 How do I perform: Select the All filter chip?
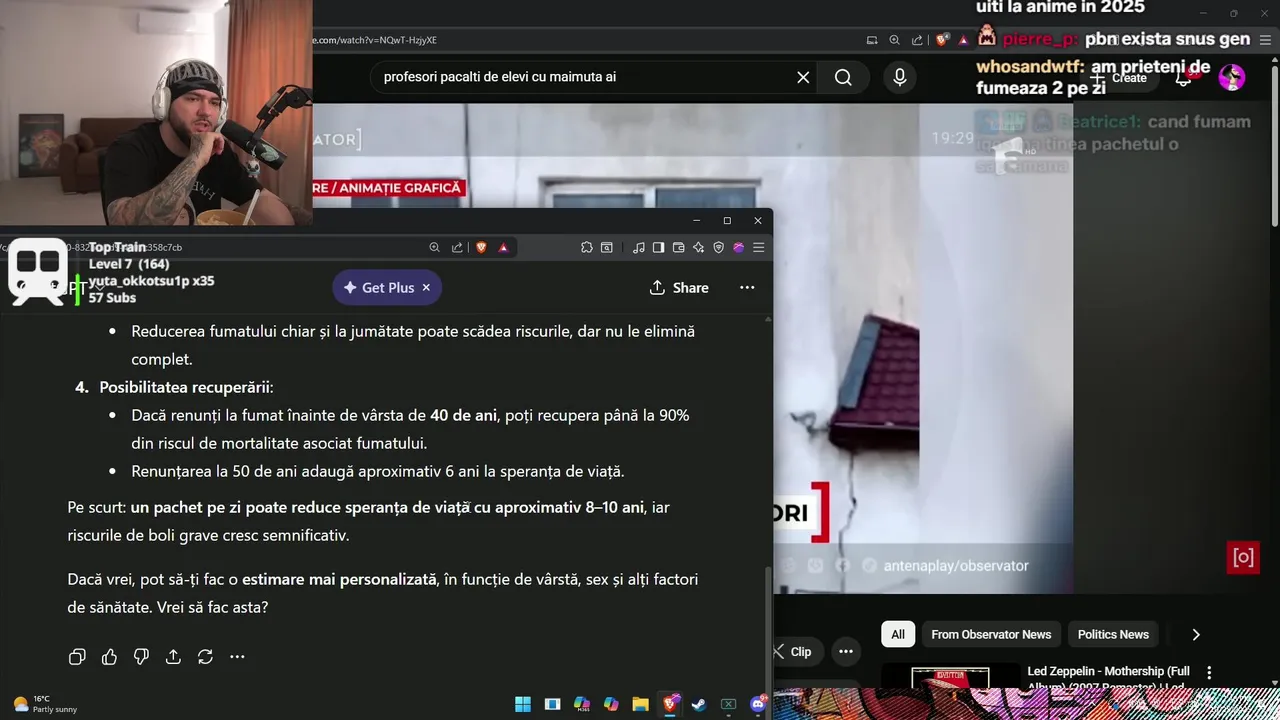pyautogui.click(x=898, y=634)
